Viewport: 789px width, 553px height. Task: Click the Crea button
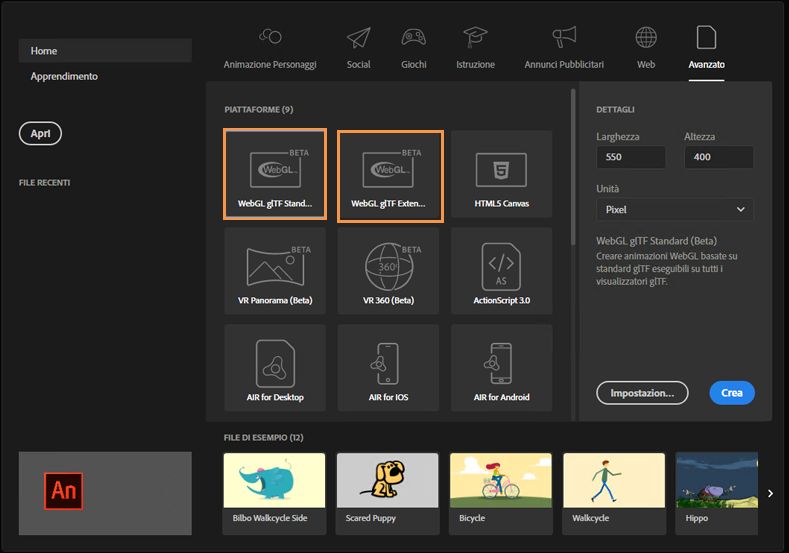pyautogui.click(x=732, y=393)
